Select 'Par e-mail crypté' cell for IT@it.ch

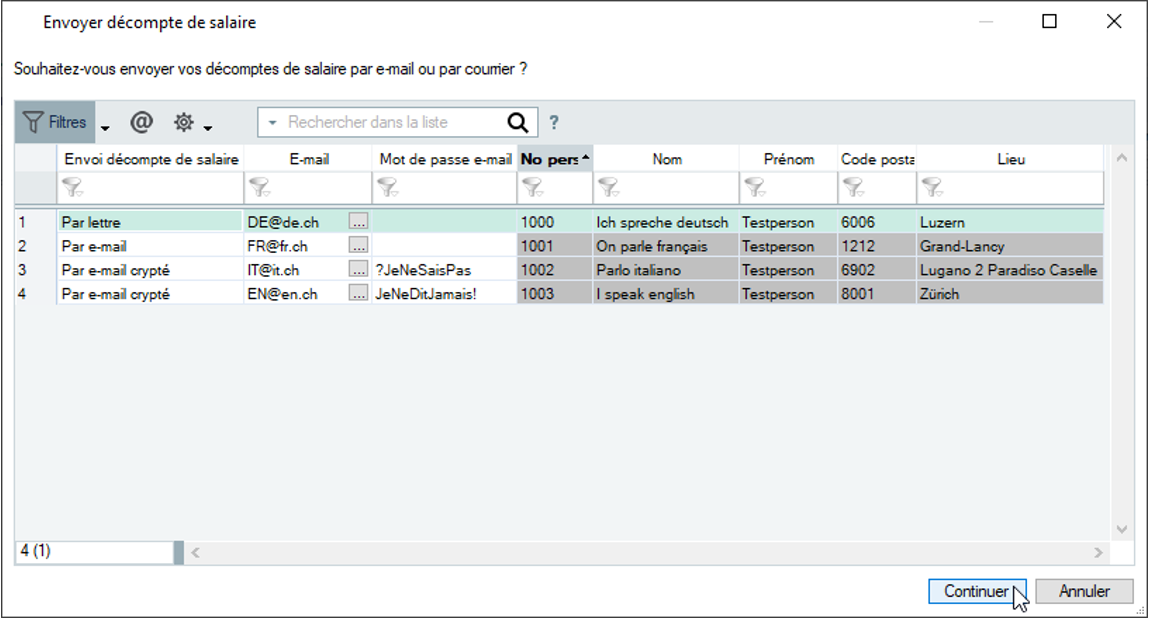point(150,270)
